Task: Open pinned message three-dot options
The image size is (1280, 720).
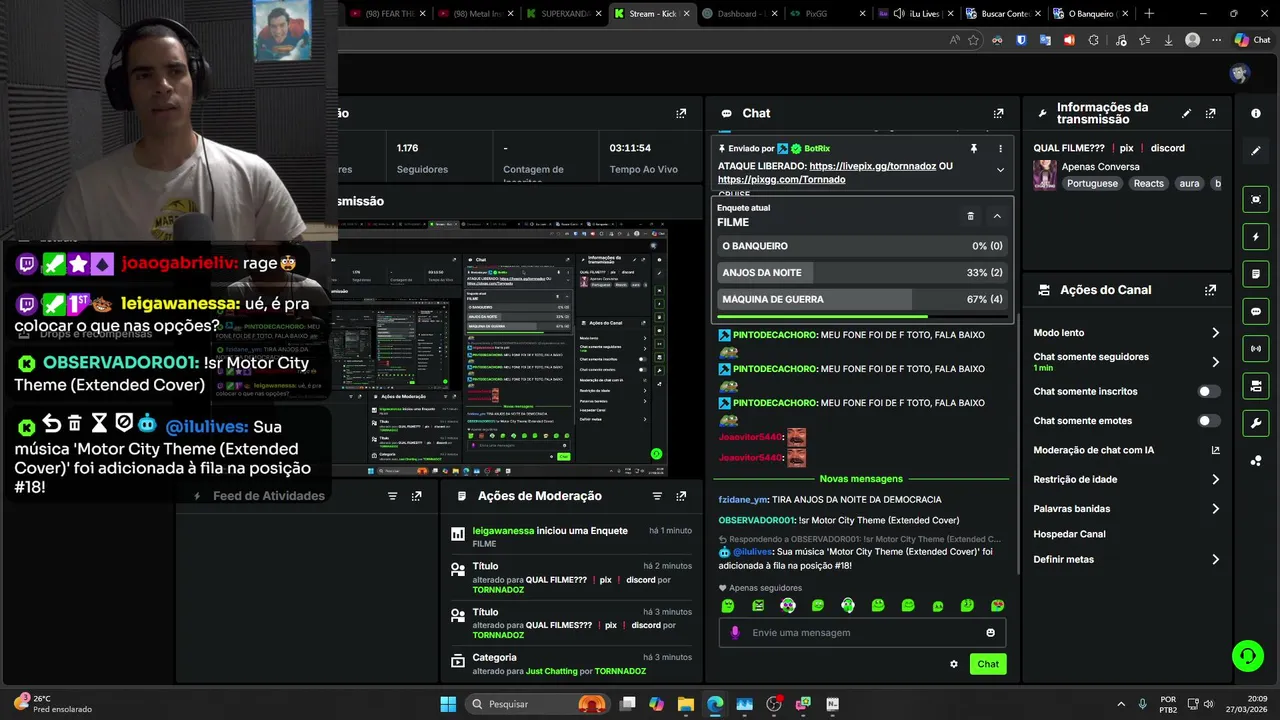Action: coord(1000,148)
